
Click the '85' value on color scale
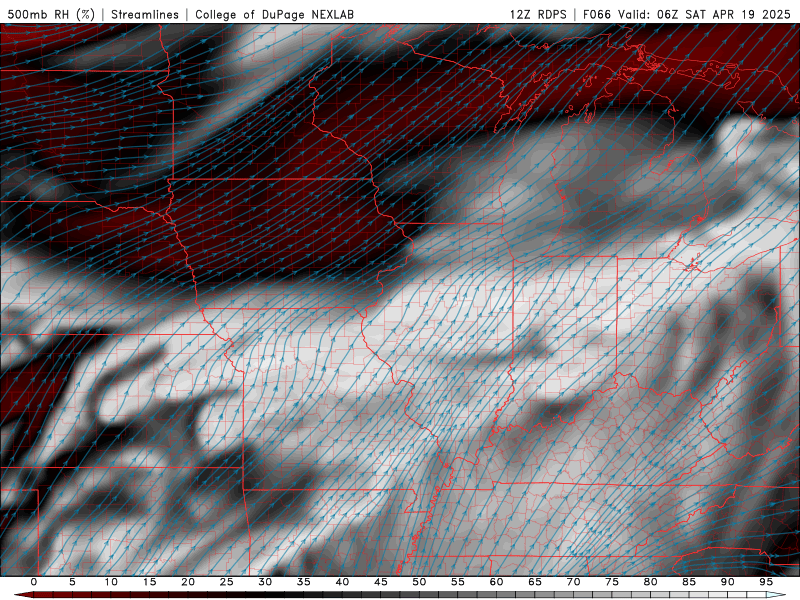[x=689, y=582]
